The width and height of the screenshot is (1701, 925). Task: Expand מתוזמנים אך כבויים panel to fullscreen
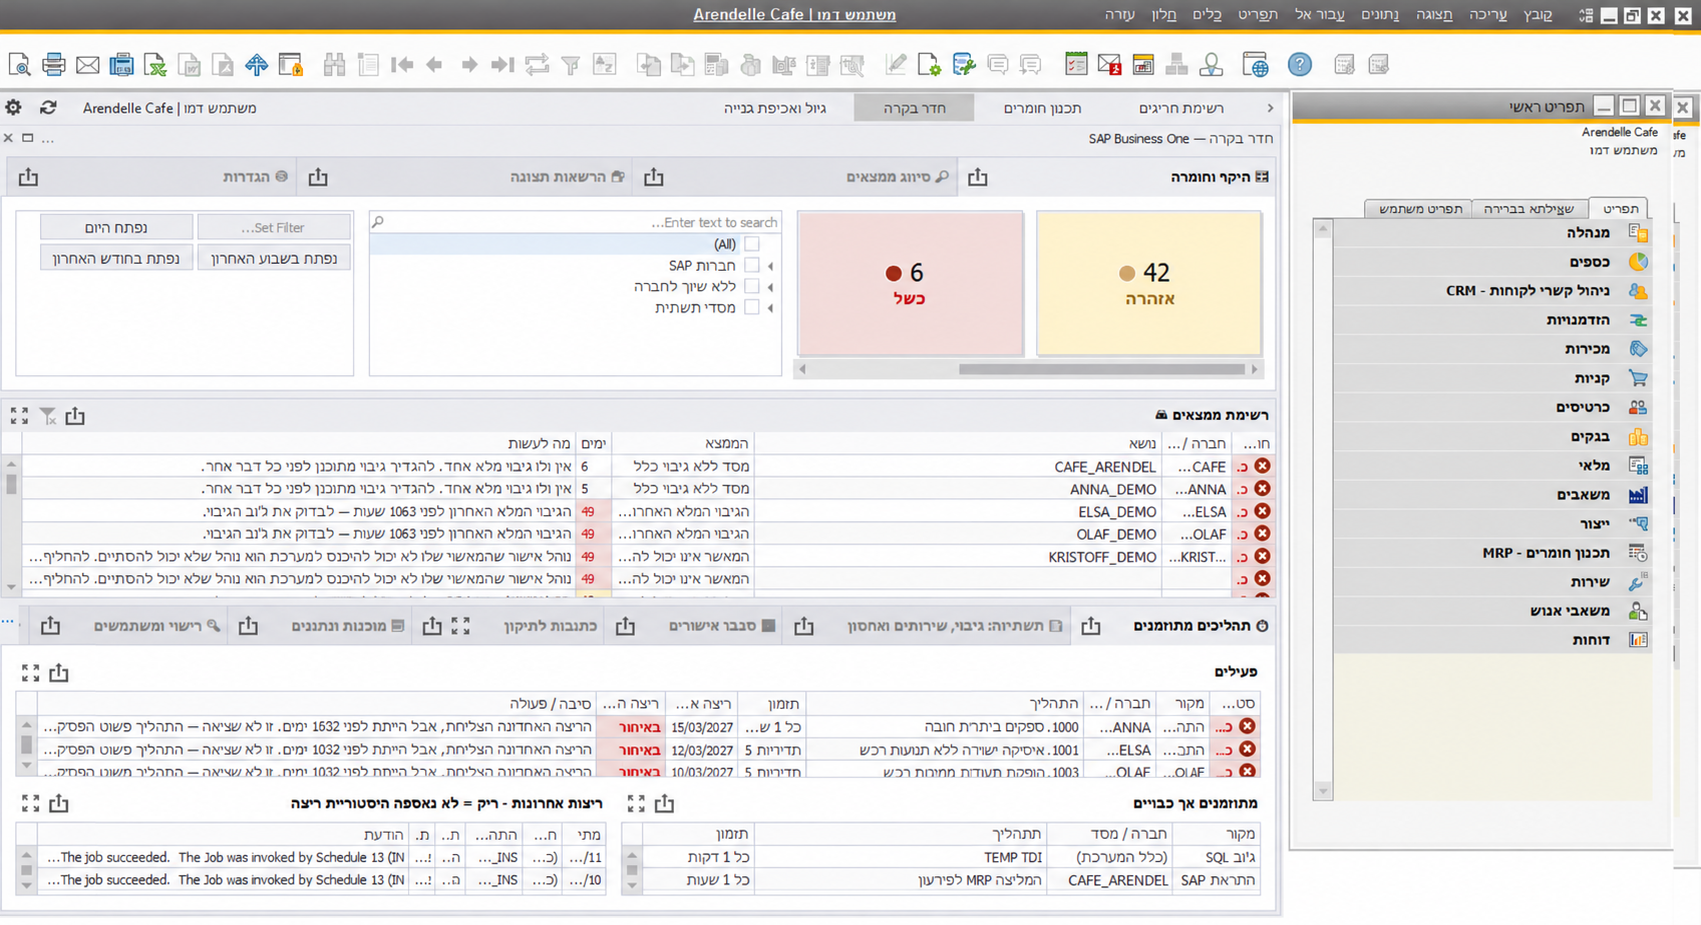coord(636,803)
